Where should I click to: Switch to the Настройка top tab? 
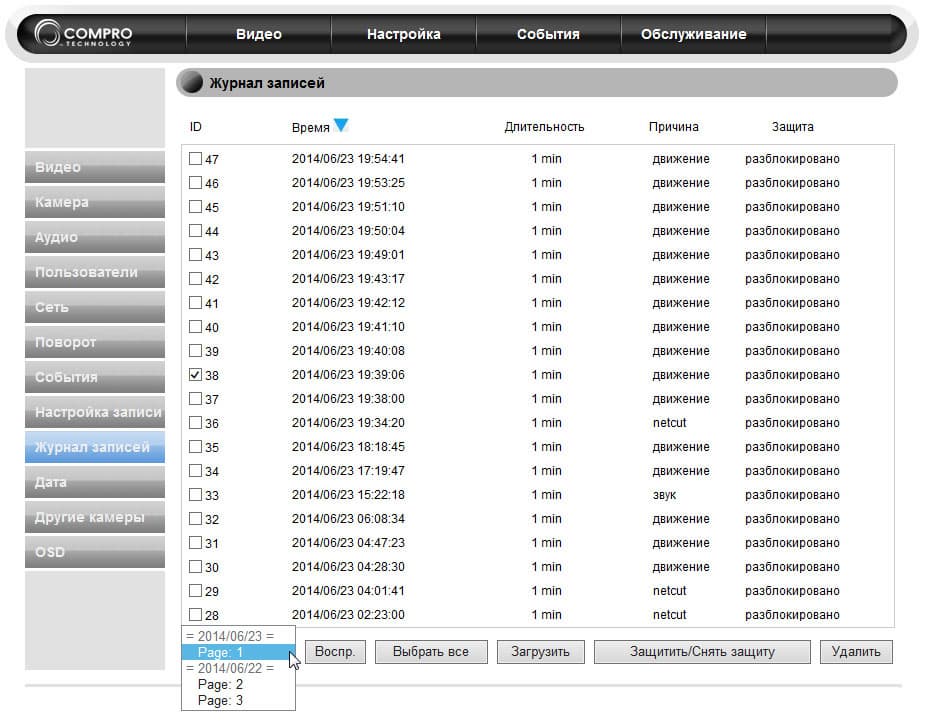[x=403, y=34]
